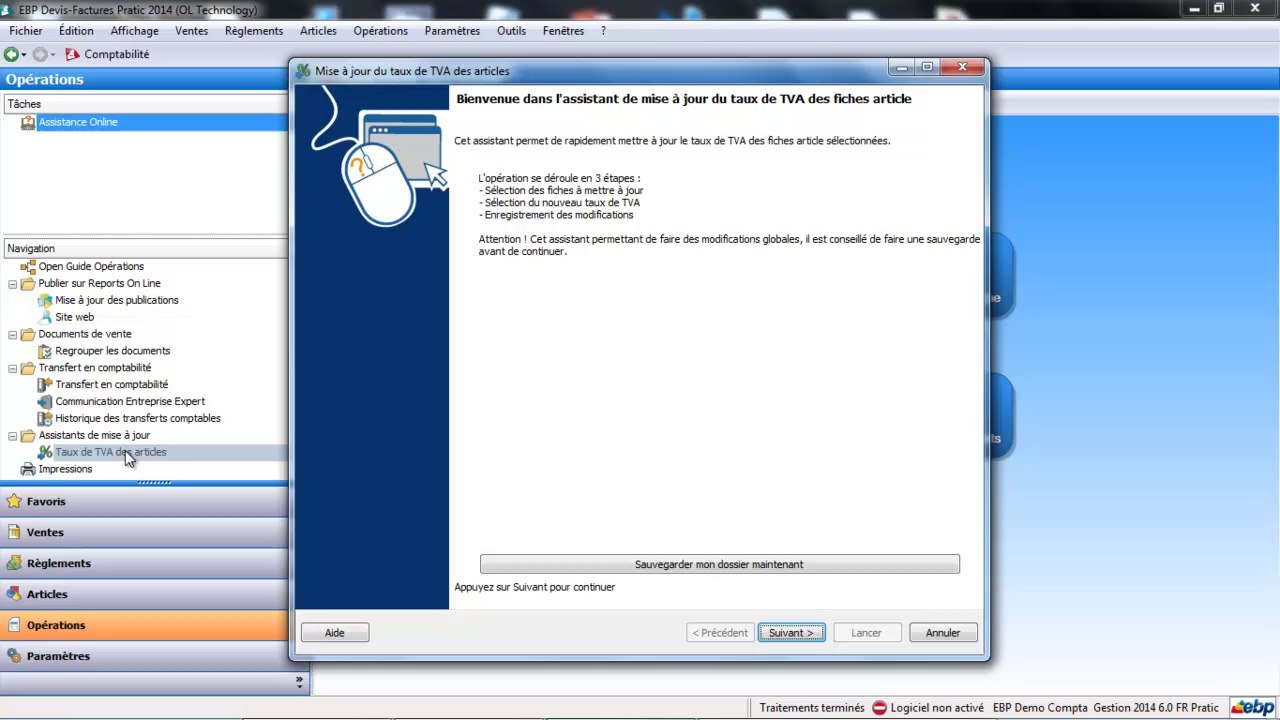Click the Assistants de mise à jour folder icon

tap(28, 435)
